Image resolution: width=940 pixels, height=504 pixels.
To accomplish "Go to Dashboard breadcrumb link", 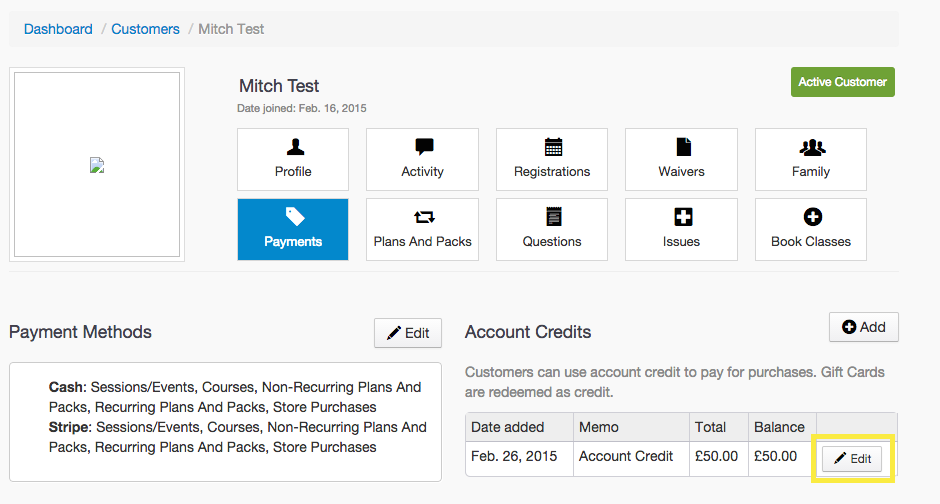I will click(x=58, y=29).
